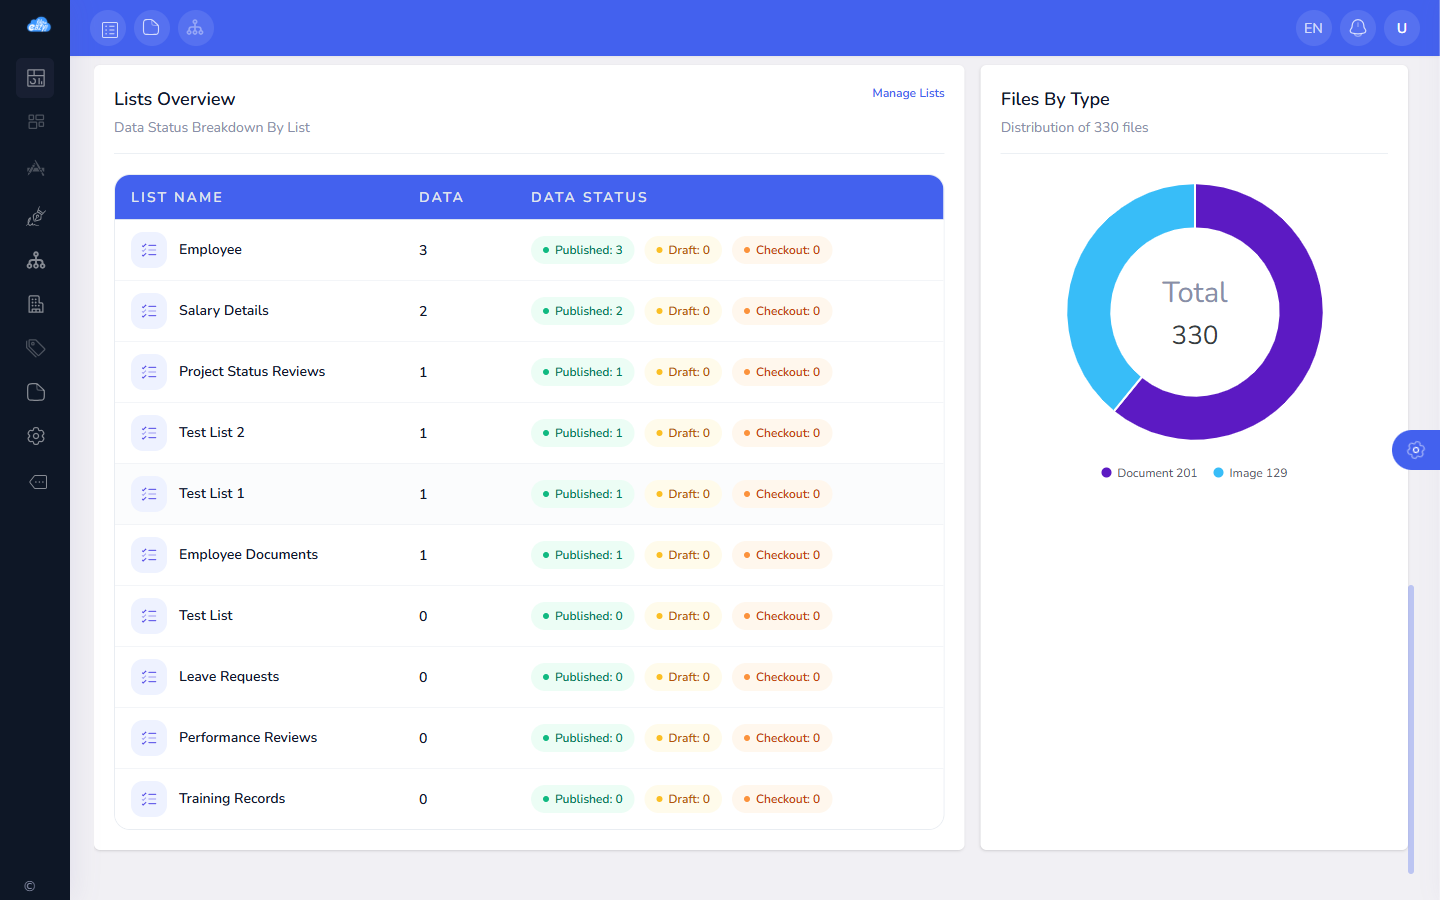Click the Published: 2 badge for Salary Details

582,311
